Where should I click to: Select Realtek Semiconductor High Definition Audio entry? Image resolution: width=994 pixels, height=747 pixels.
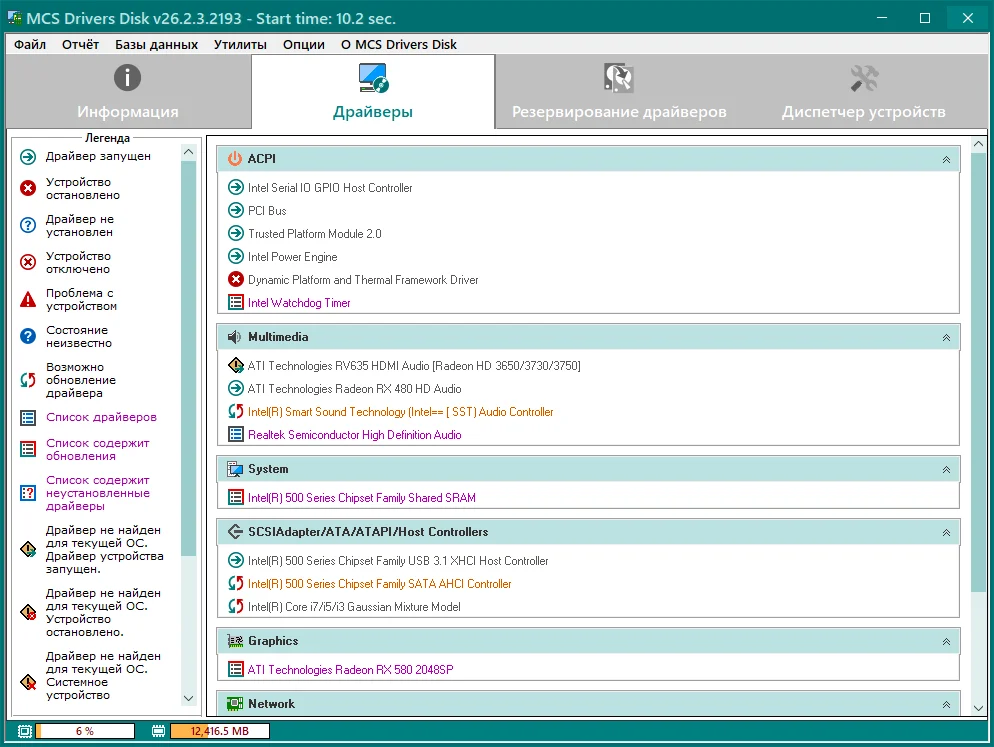[354, 435]
